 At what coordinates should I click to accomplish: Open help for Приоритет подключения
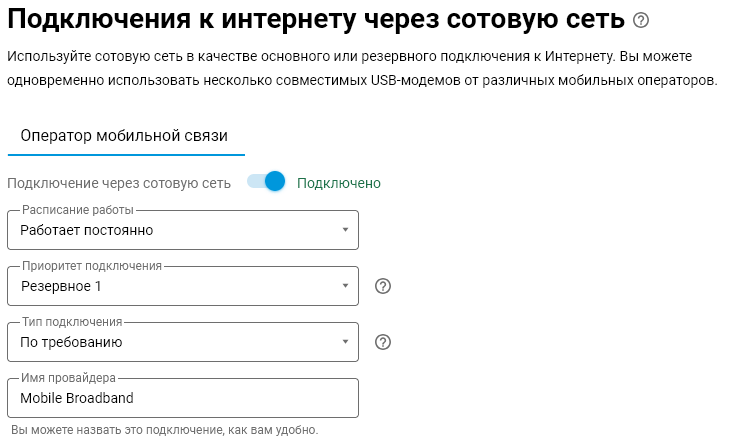(382, 286)
